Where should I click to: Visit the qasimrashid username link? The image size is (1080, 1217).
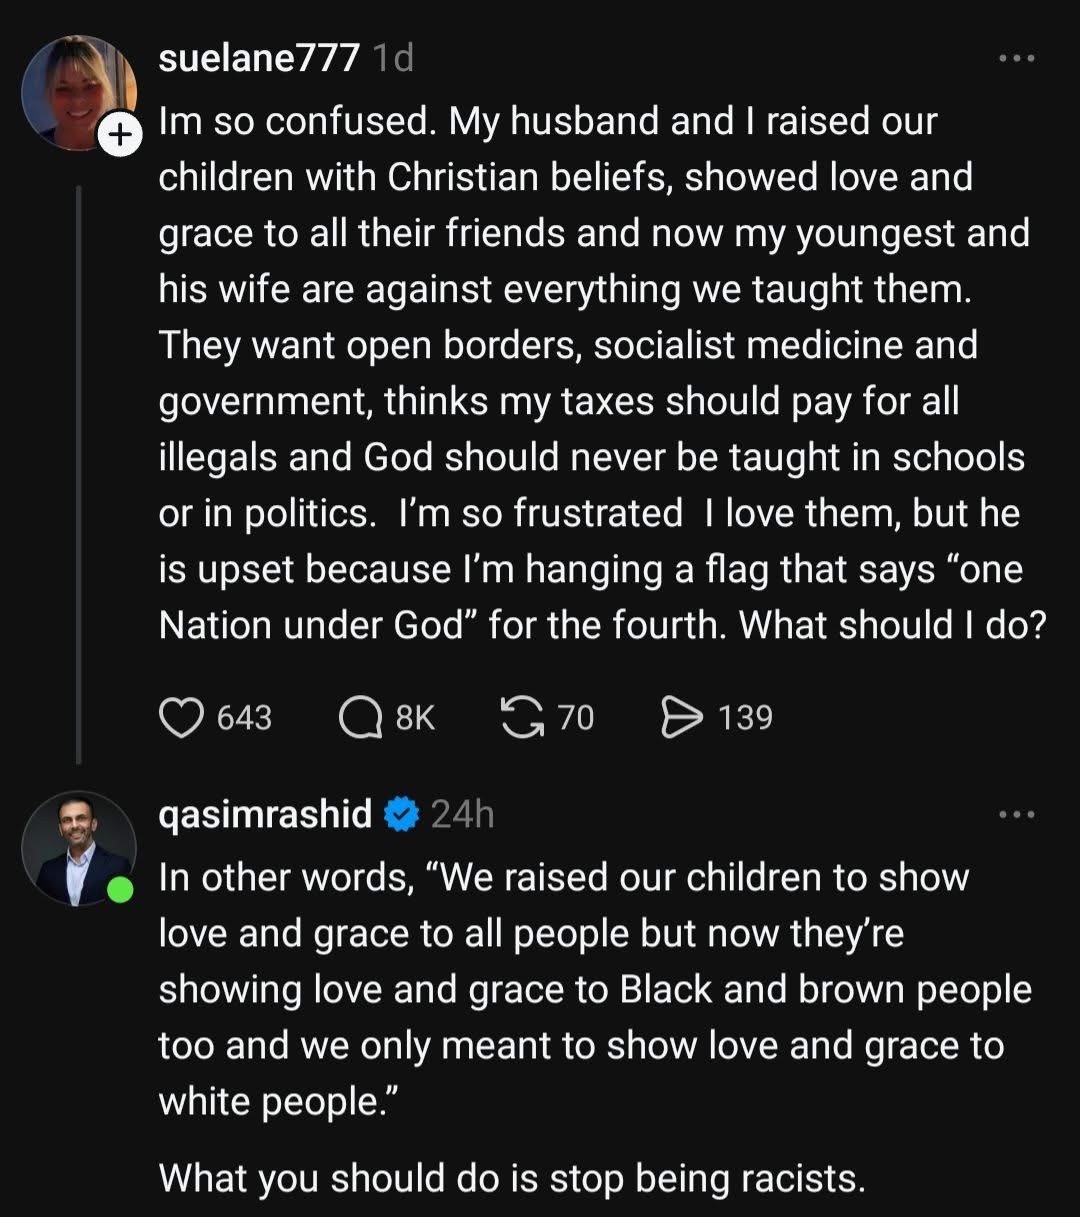tap(266, 815)
